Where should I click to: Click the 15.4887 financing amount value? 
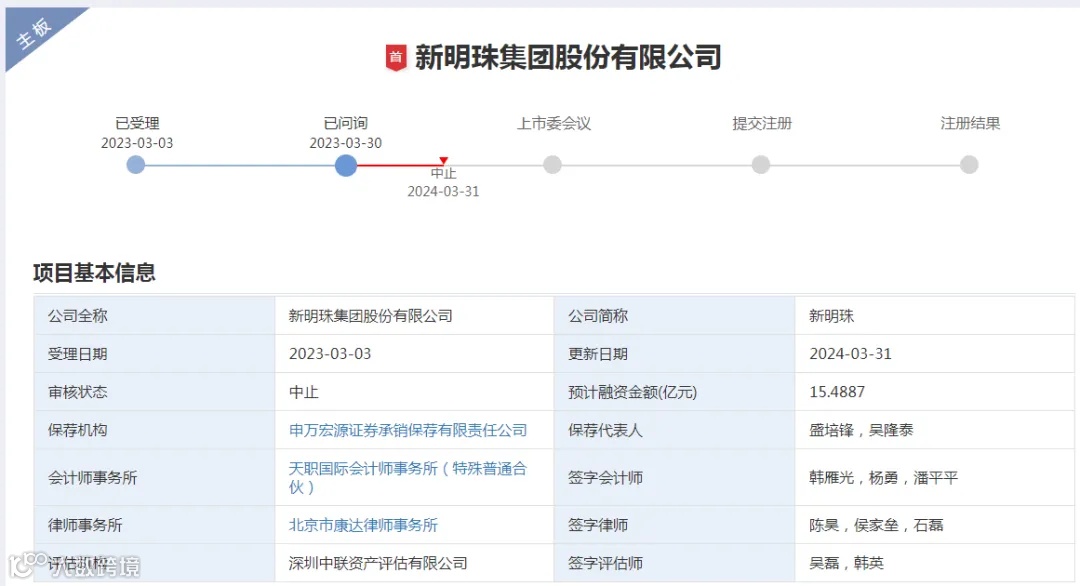[x=837, y=392]
